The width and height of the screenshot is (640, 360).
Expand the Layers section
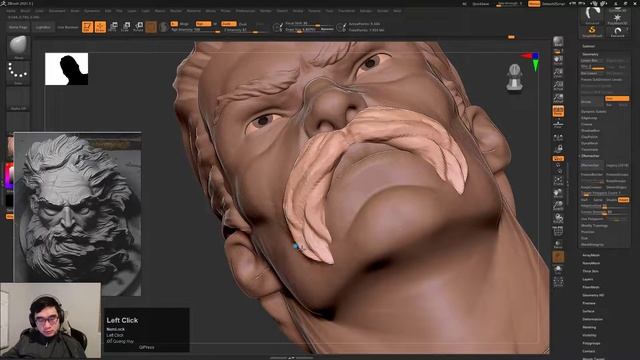click(588, 279)
